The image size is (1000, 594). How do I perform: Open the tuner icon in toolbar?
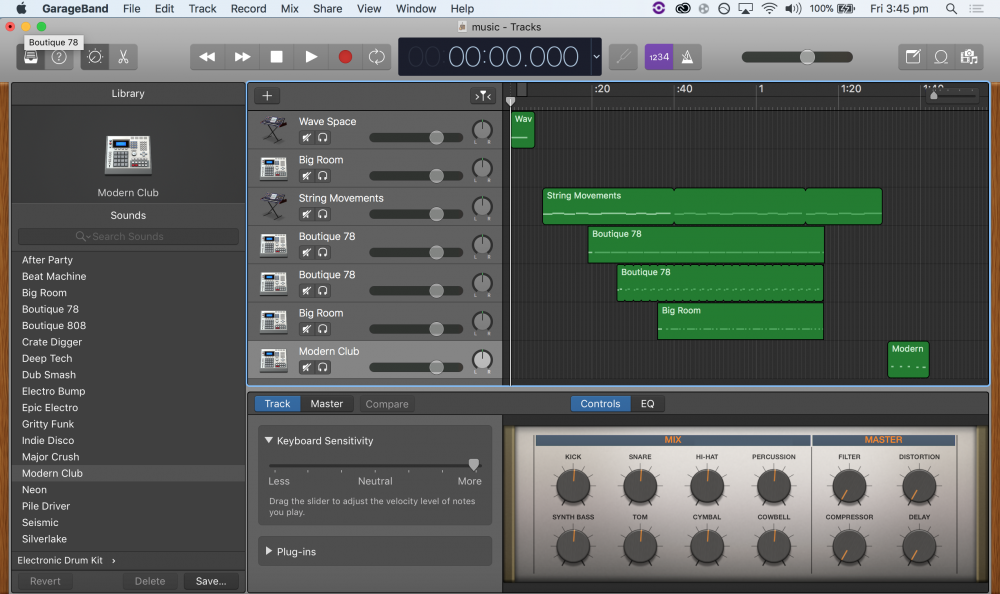click(624, 57)
